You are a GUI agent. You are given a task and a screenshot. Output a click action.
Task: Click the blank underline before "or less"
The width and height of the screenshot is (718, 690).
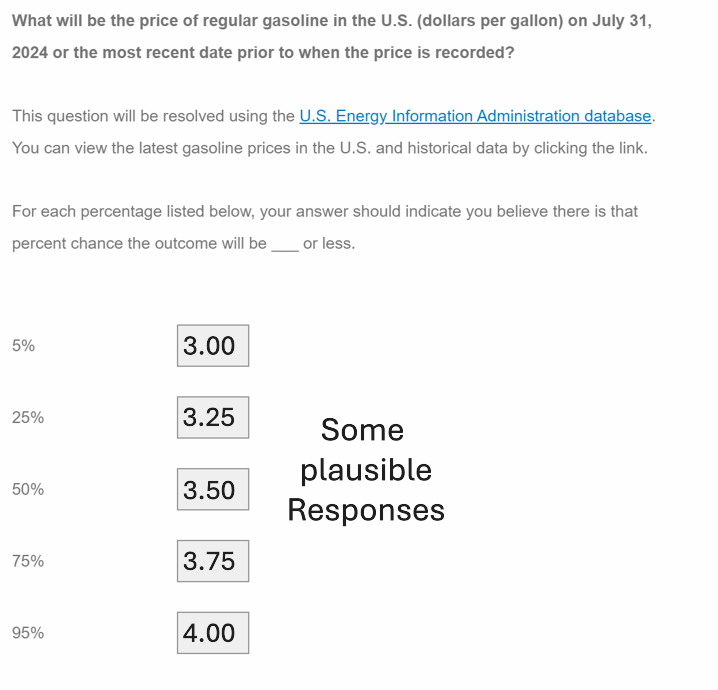click(285, 244)
